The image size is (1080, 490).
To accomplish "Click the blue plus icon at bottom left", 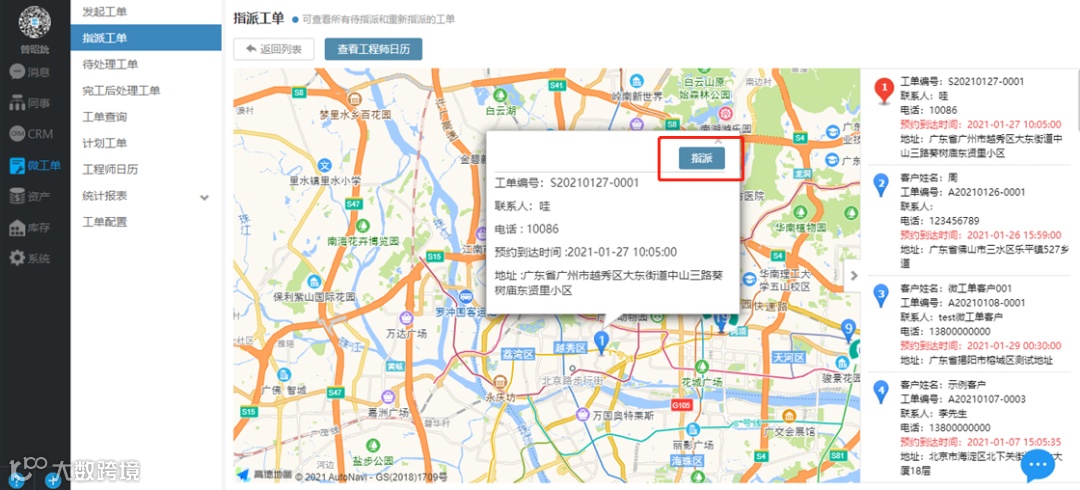I will [54, 481].
